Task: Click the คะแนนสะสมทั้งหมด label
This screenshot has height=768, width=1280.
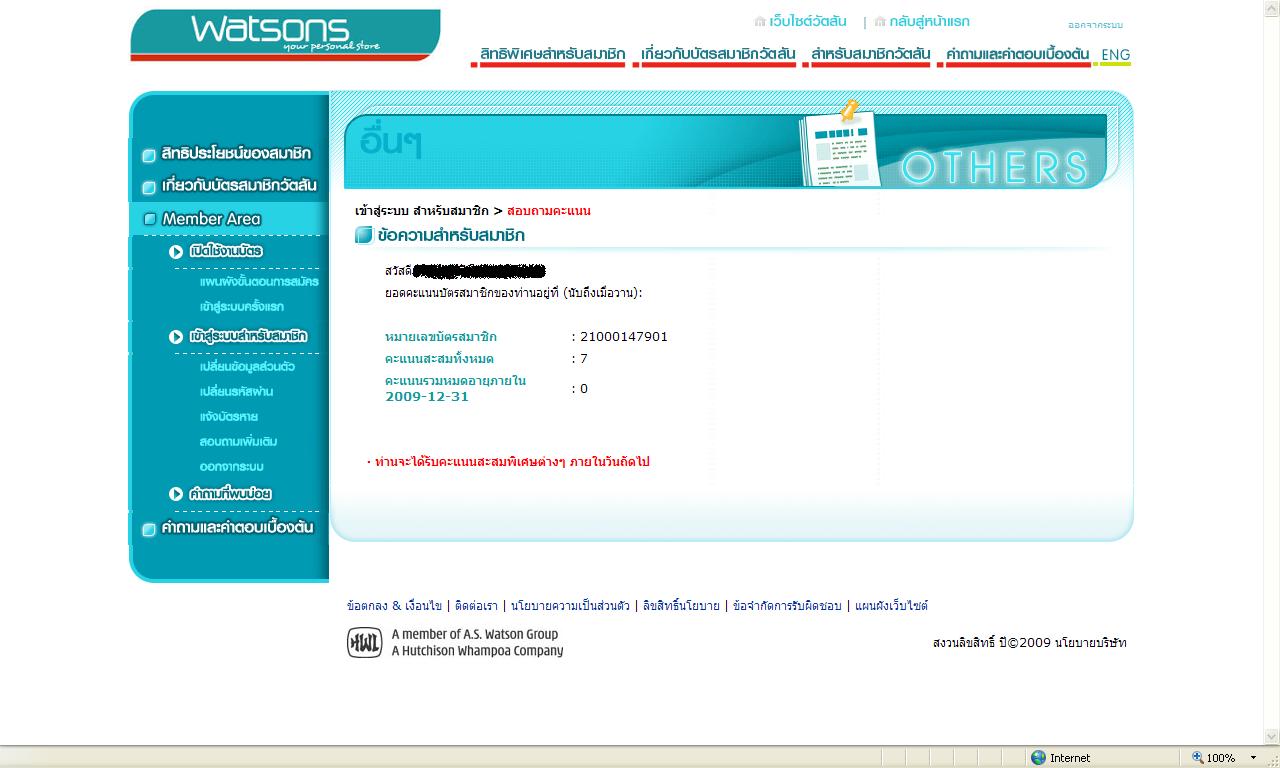Action: point(439,359)
